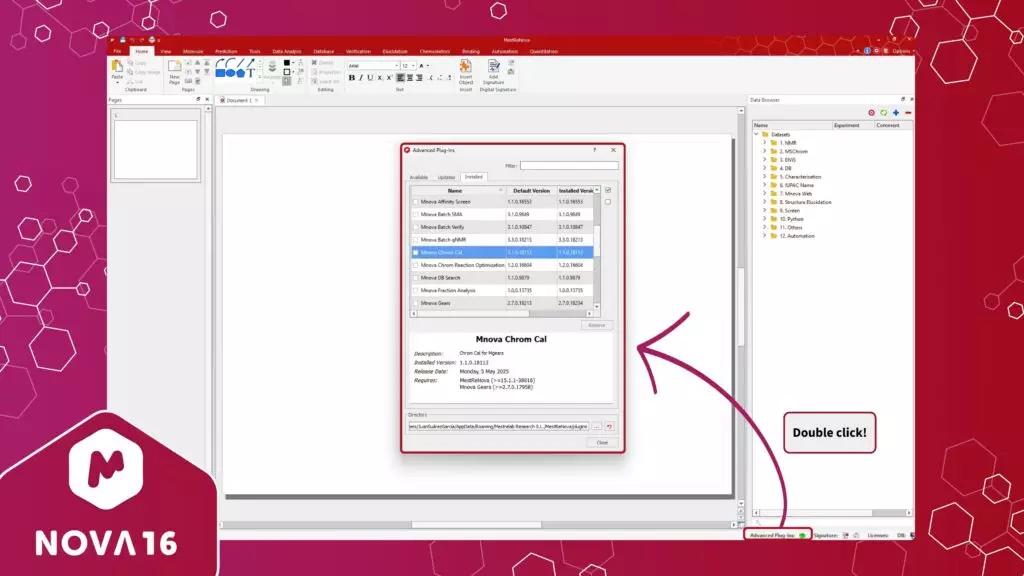The width and height of the screenshot is (1024, 576).
Task: Click the Insert Object icon
Action: [x=466, y=68]
